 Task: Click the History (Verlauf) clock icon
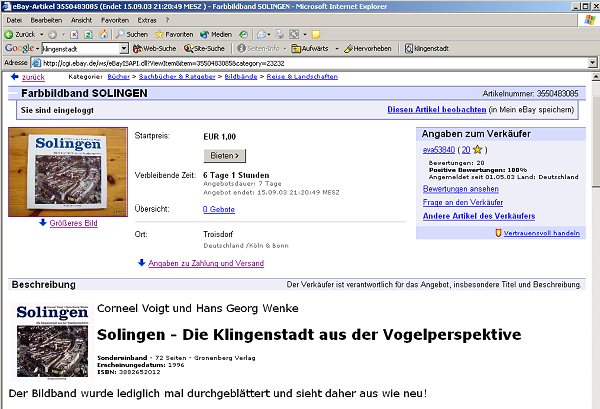[243, 34]
